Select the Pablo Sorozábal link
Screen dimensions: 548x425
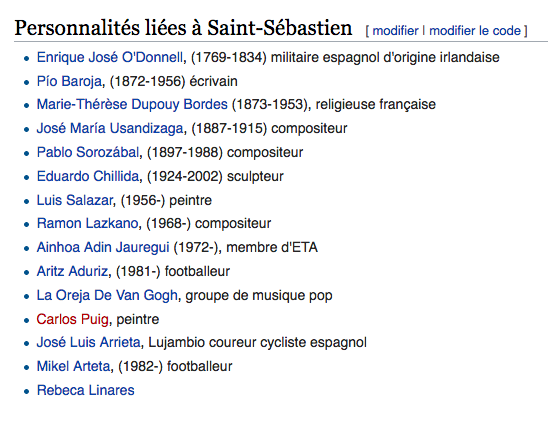point(88,152)
